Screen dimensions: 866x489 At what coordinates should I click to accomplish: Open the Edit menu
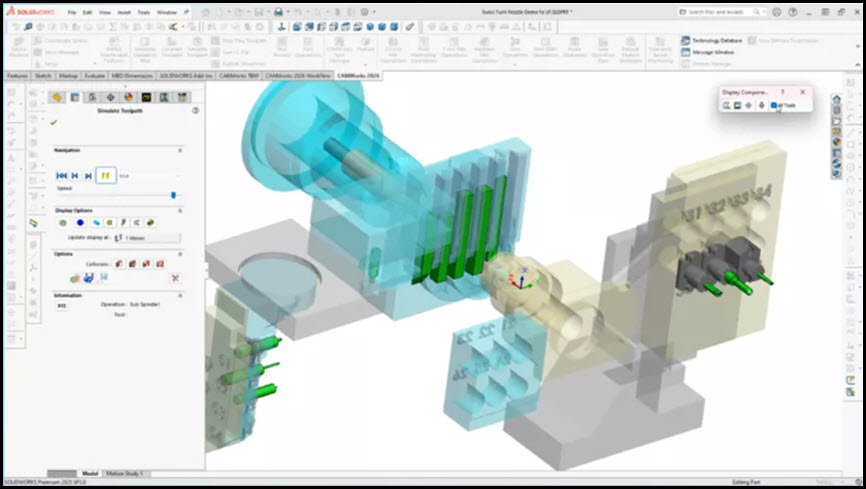pyautogui.click(x=88, y=12)
